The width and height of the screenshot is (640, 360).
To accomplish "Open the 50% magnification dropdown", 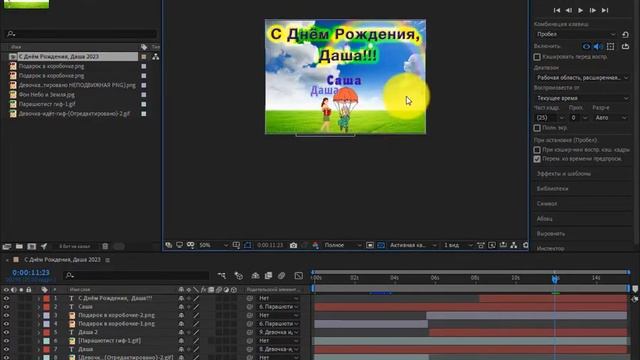I will tap(213, 245).
